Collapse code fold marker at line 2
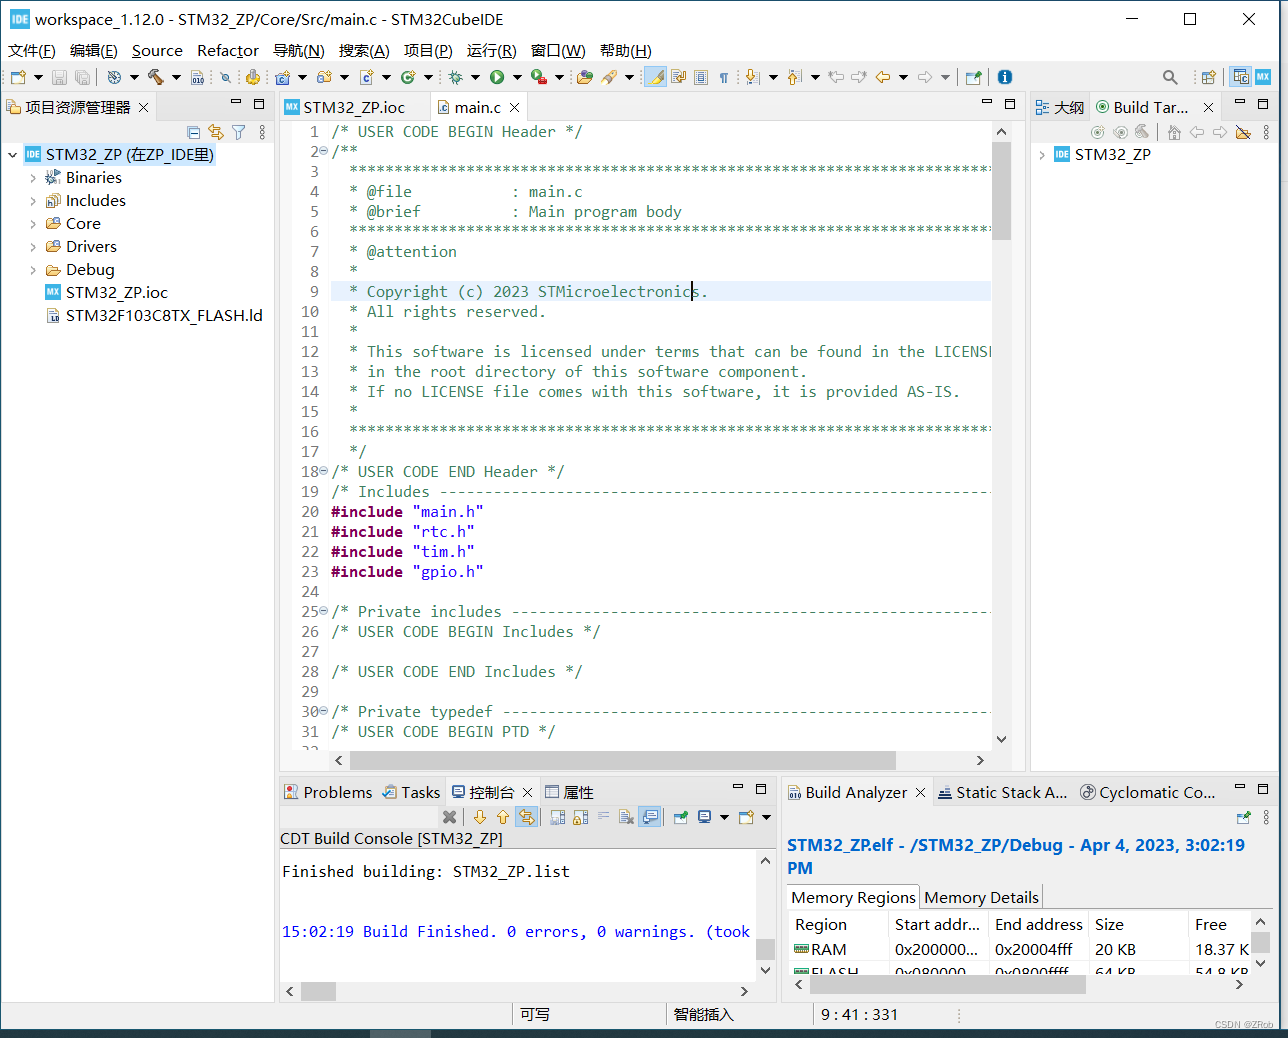 tap(323, 151)
